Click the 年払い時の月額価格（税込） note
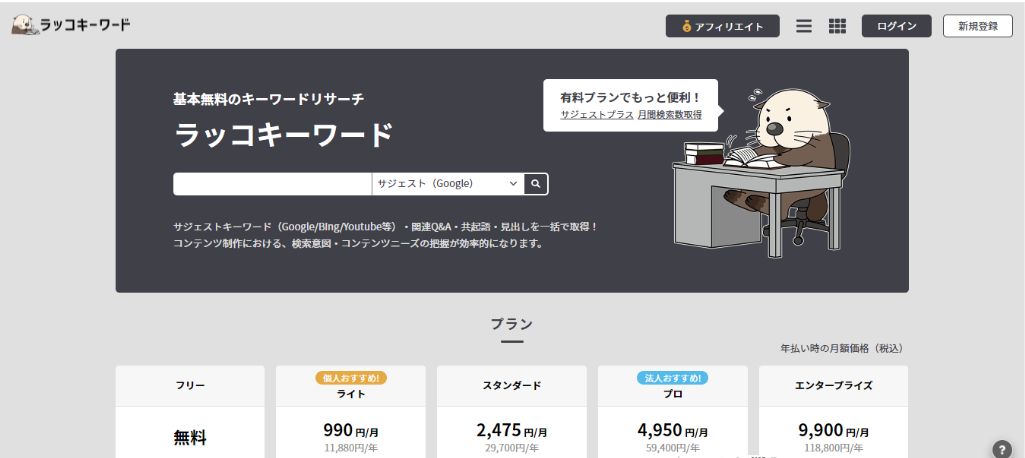1025x458 pixels. (x=842, y=348)
